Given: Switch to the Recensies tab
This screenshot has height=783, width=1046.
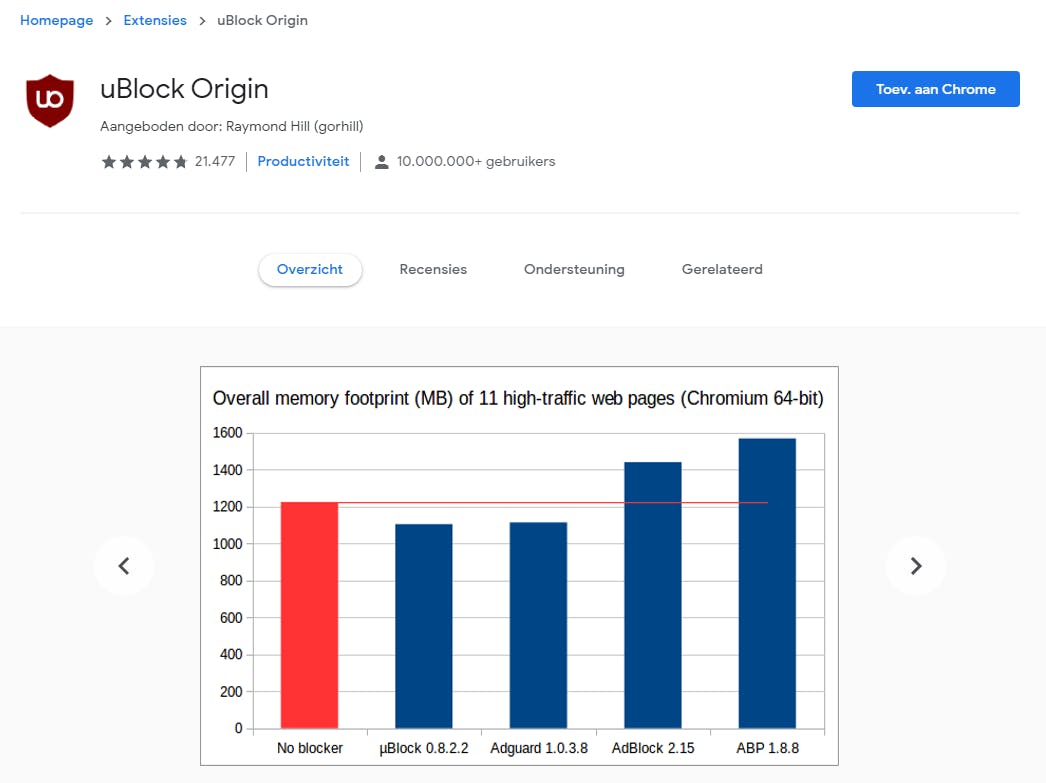Looking at the screenshot, I should click(433, 269).
